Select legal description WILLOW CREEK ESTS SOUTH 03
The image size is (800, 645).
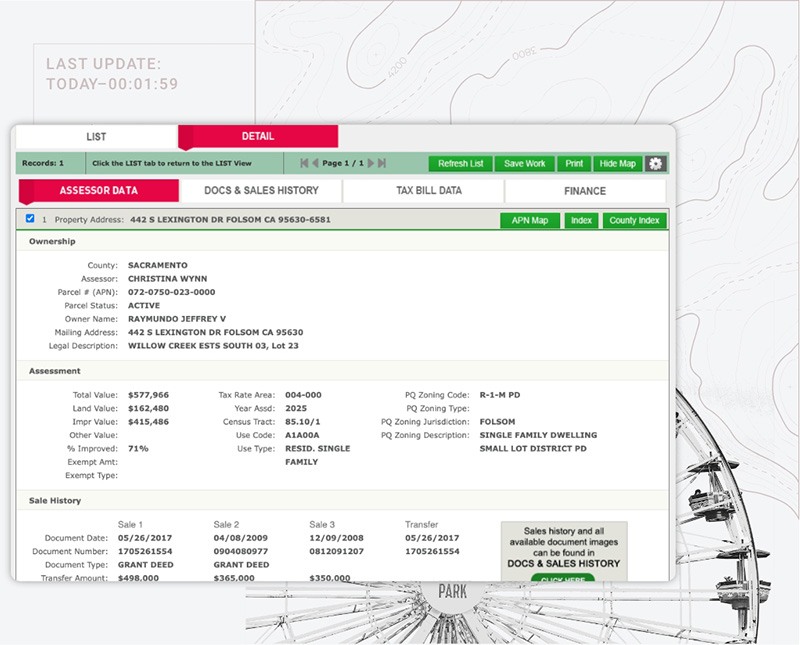click(x=198, y=345)
